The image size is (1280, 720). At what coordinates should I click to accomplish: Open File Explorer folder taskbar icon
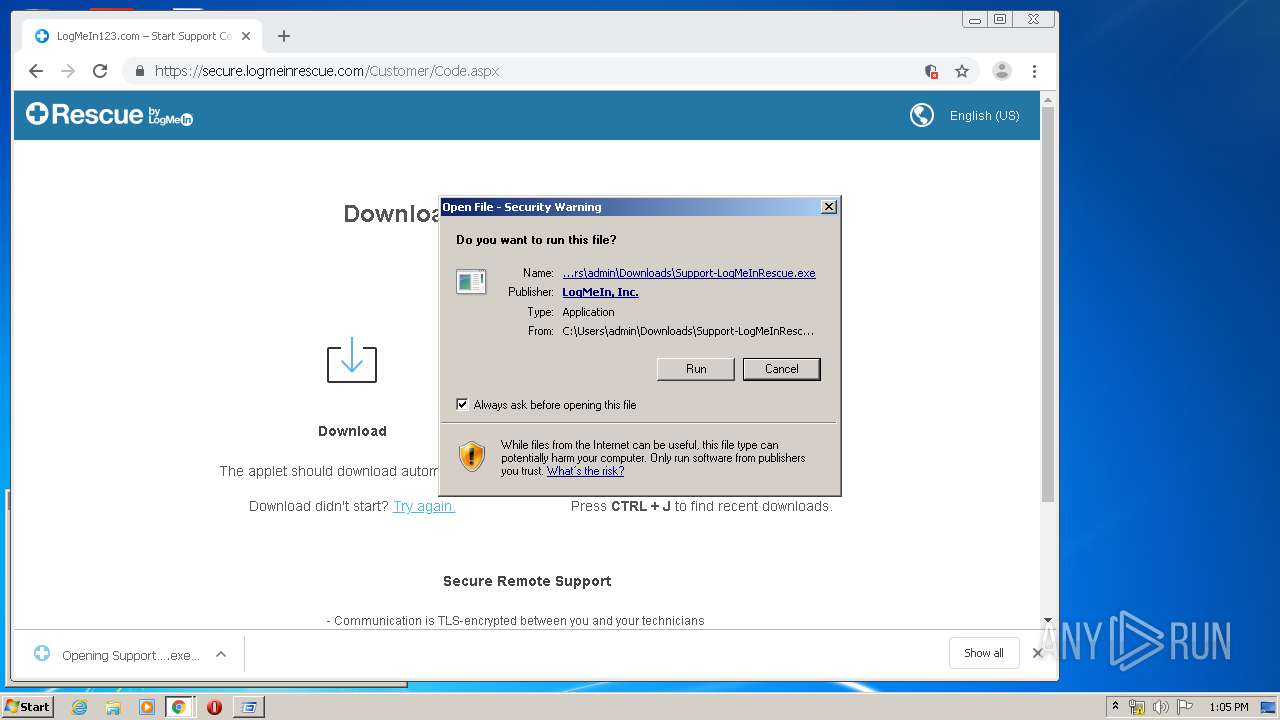click(x=113, y=707)
